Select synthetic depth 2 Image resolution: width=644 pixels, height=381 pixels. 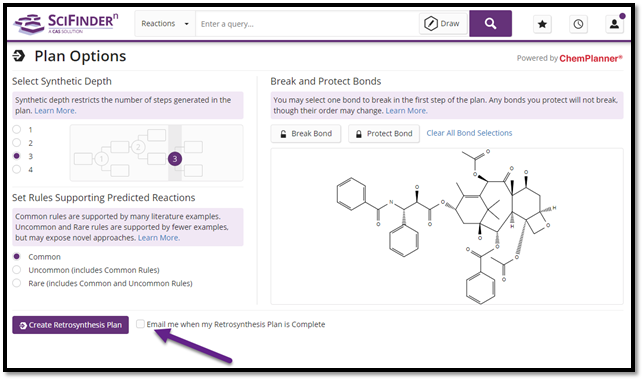[17, 142]
